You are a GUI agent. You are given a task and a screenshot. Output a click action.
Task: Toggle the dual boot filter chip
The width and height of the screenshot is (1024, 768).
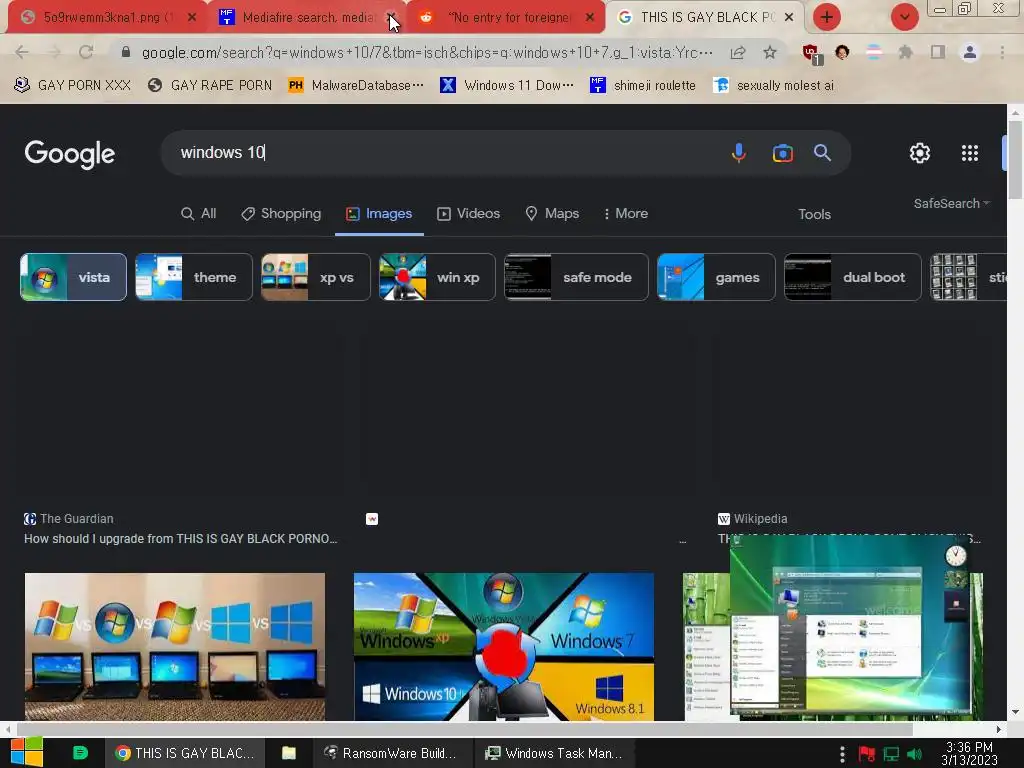(853, 277)
